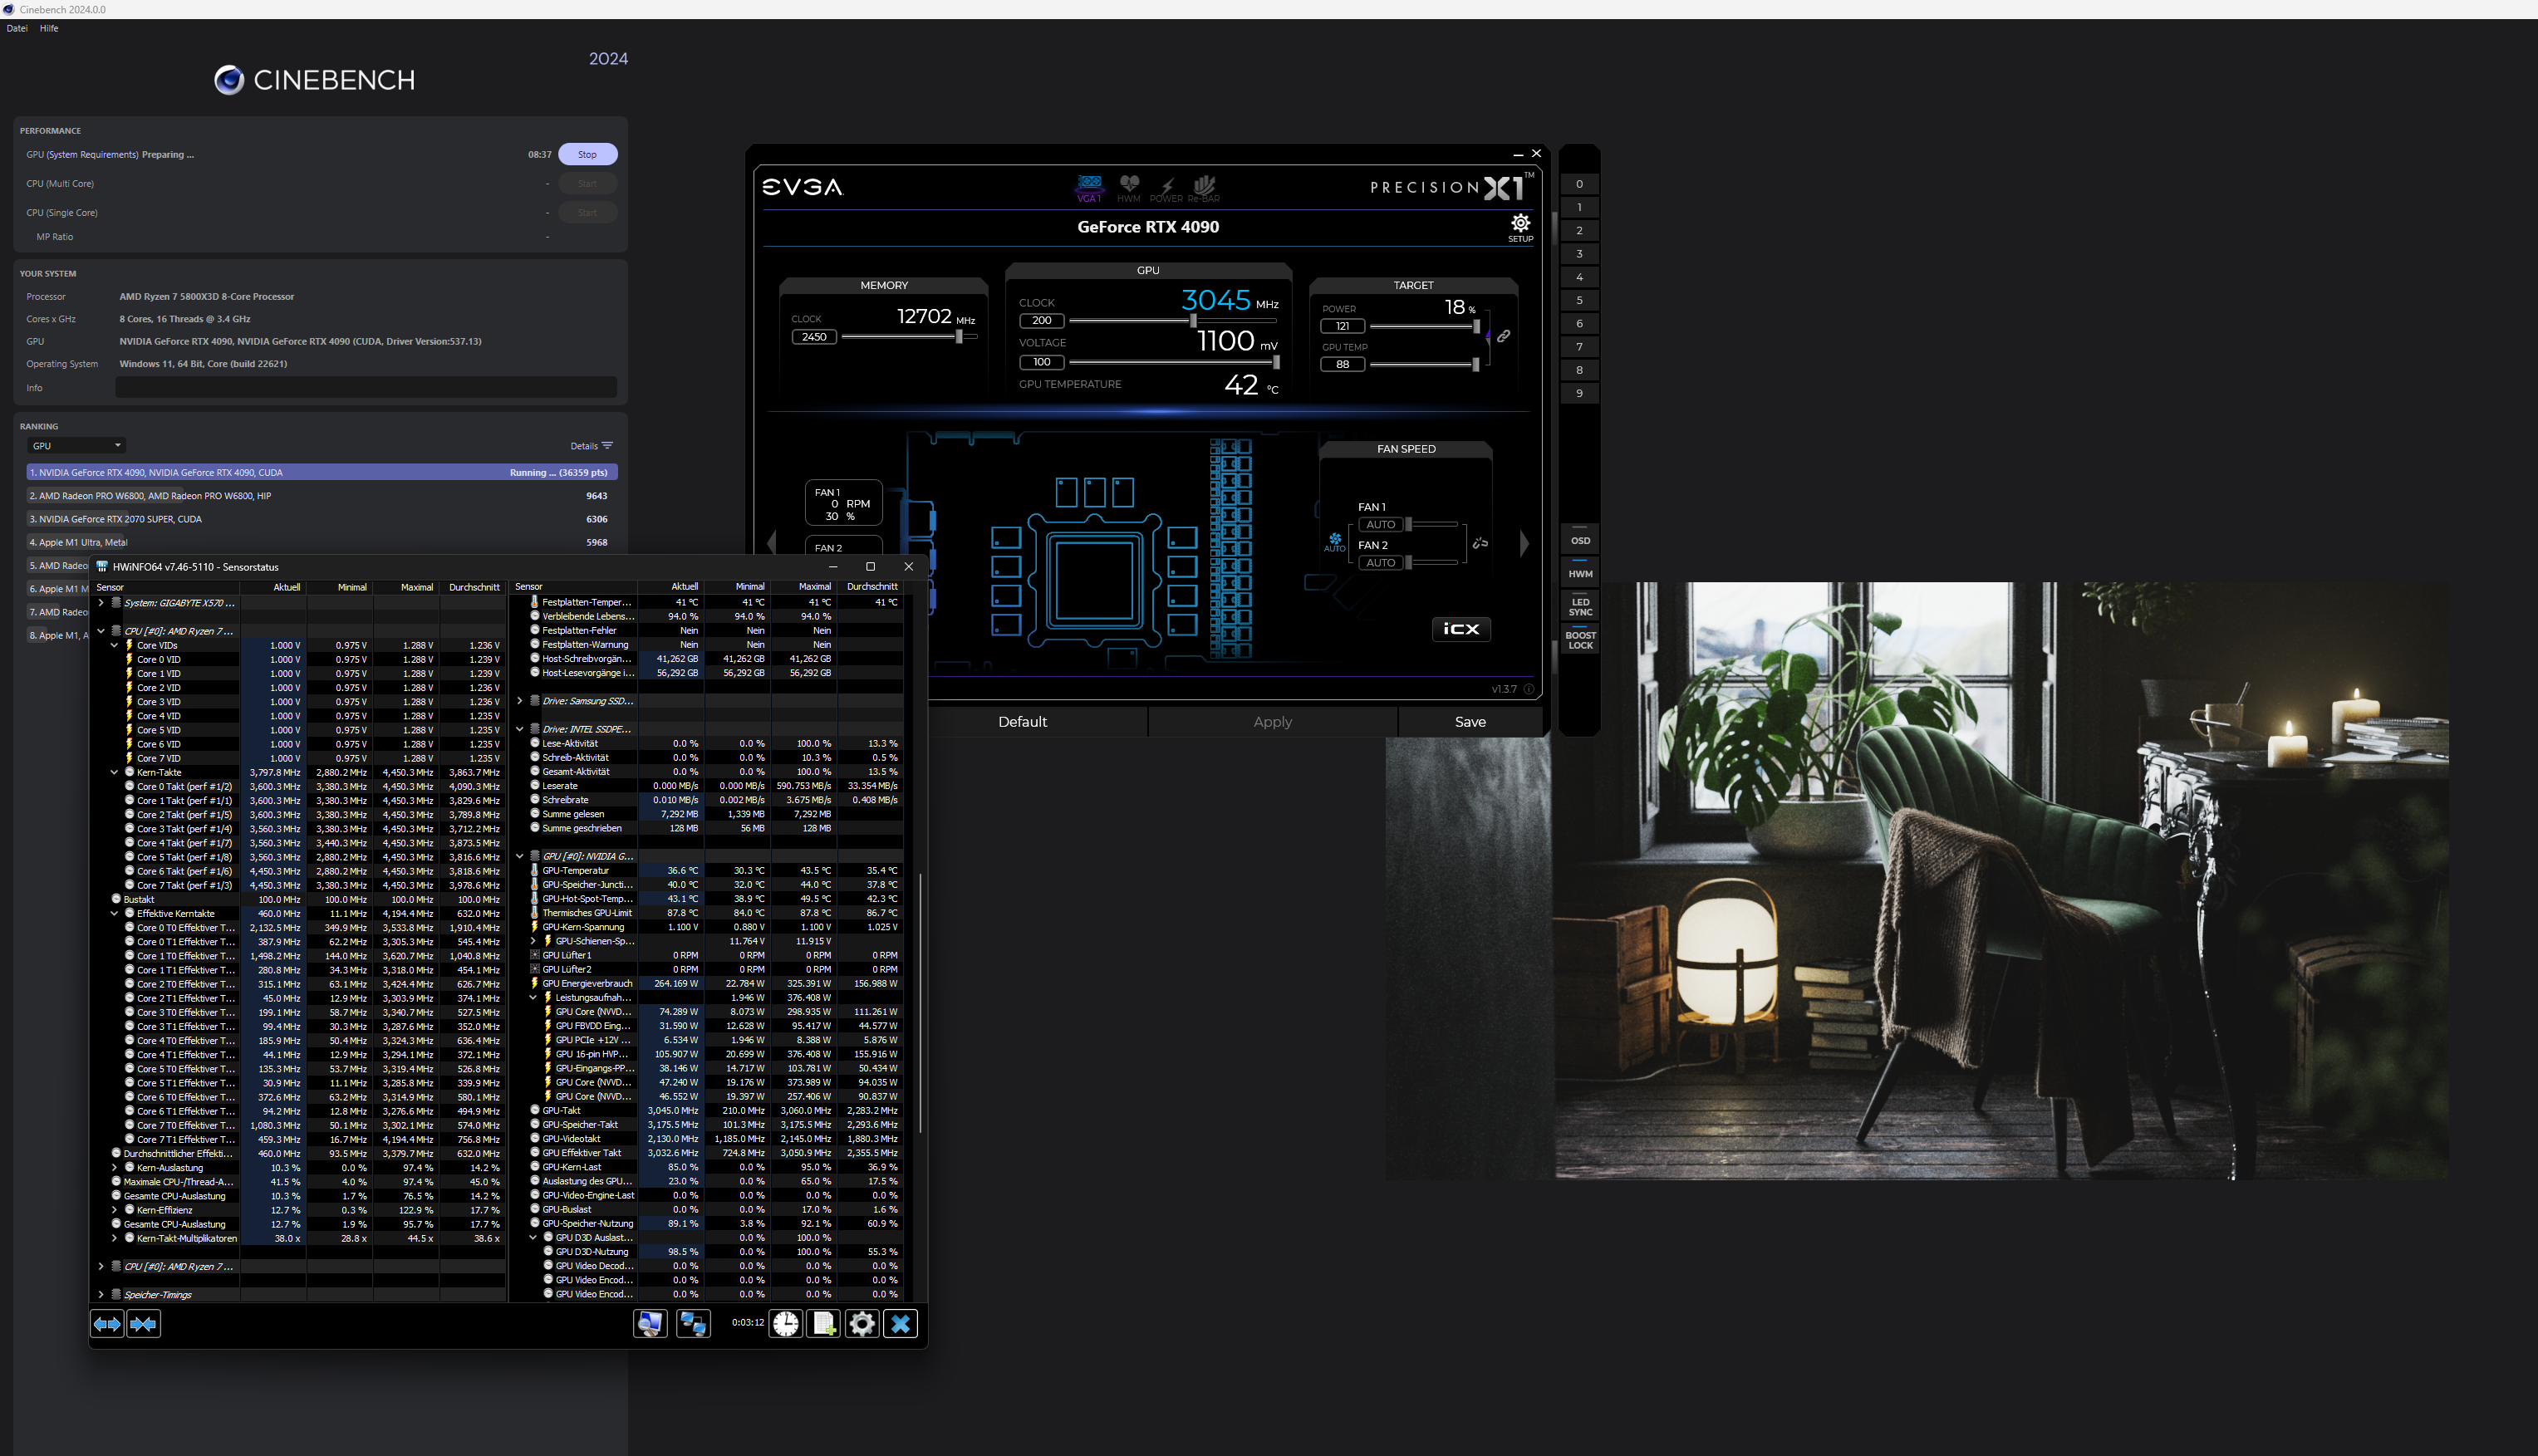Open the Re-BAR icon tab
Viewport: 2538px width, 1456px height.
(x=1204, y=187)
